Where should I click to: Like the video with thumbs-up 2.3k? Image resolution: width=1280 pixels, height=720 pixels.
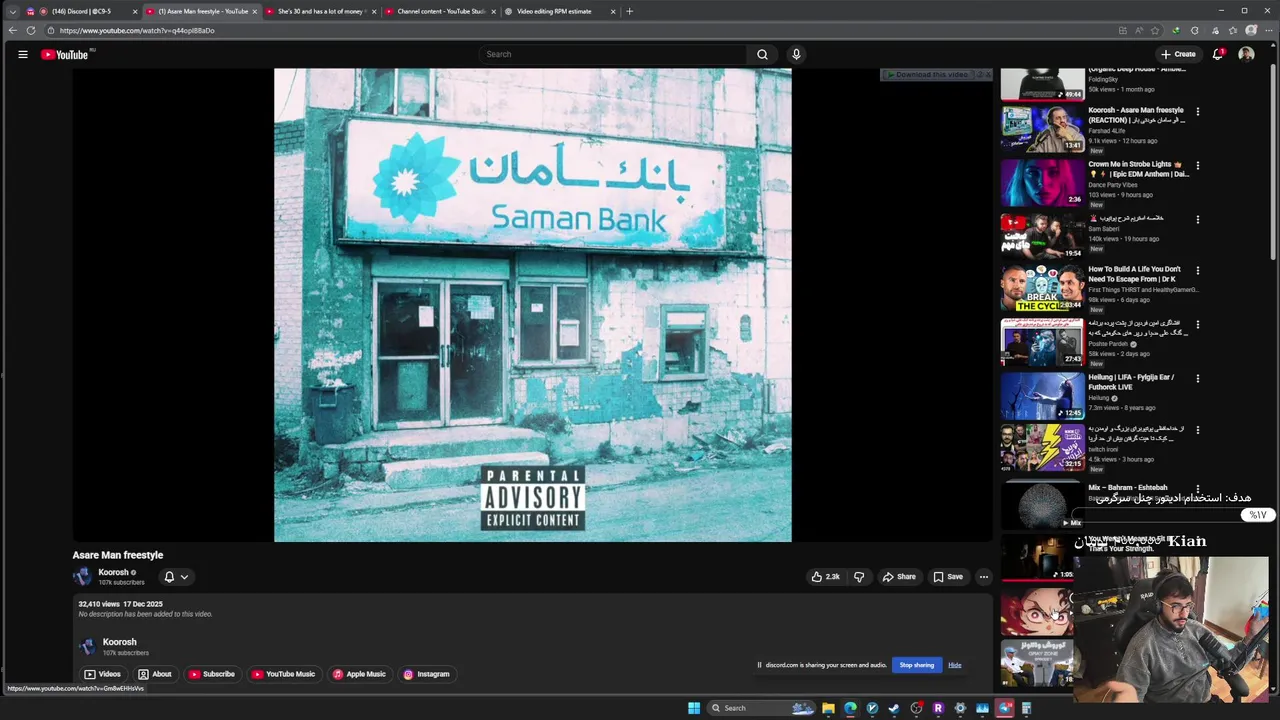826,576
